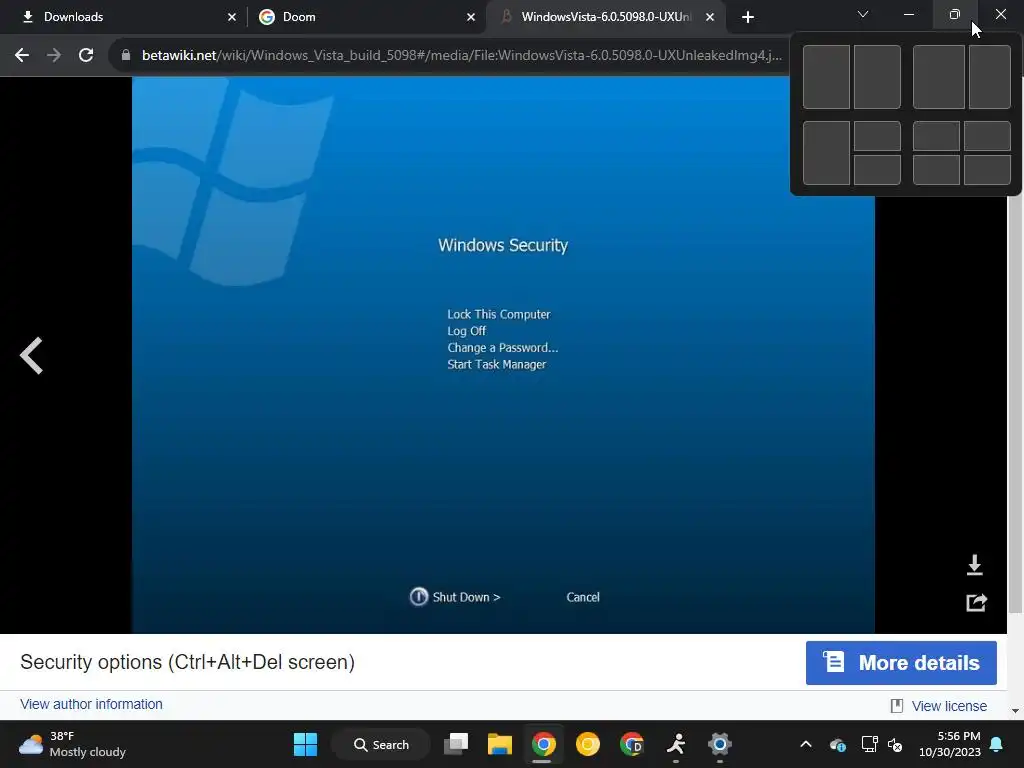1024x768 pixels.
Task: Click the muted volume tray icon
Action: (x=895, y=744)
